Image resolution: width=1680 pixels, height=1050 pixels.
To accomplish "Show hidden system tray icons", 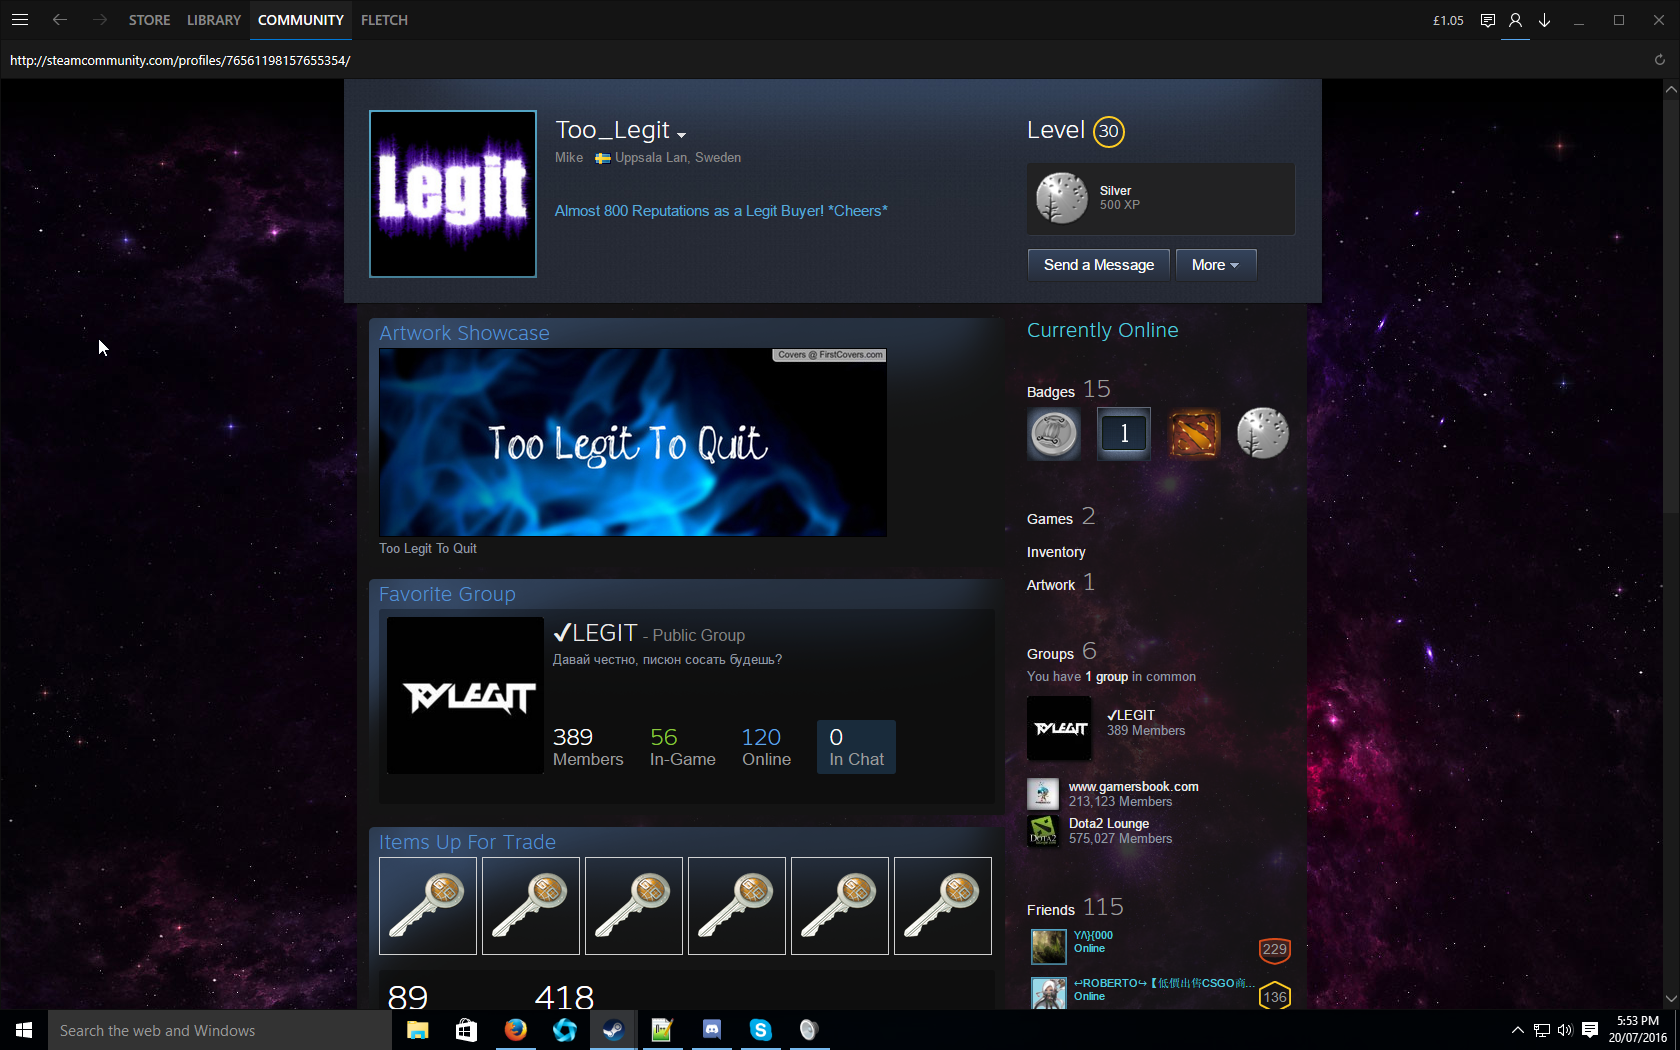I will click(1517, 1030).
